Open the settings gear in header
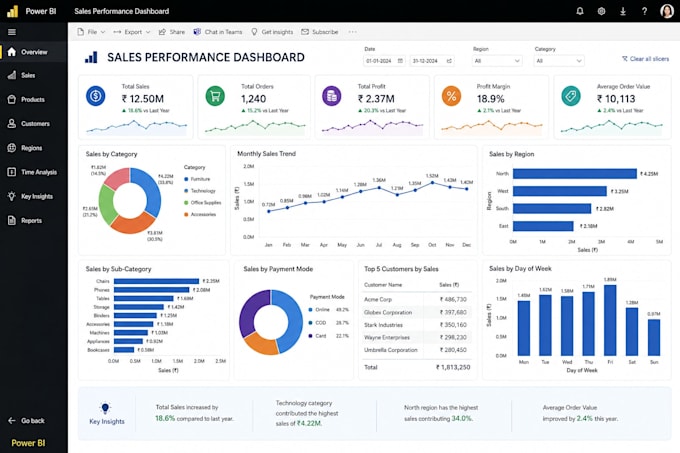 pyautogui.click(x=601, y=11)
